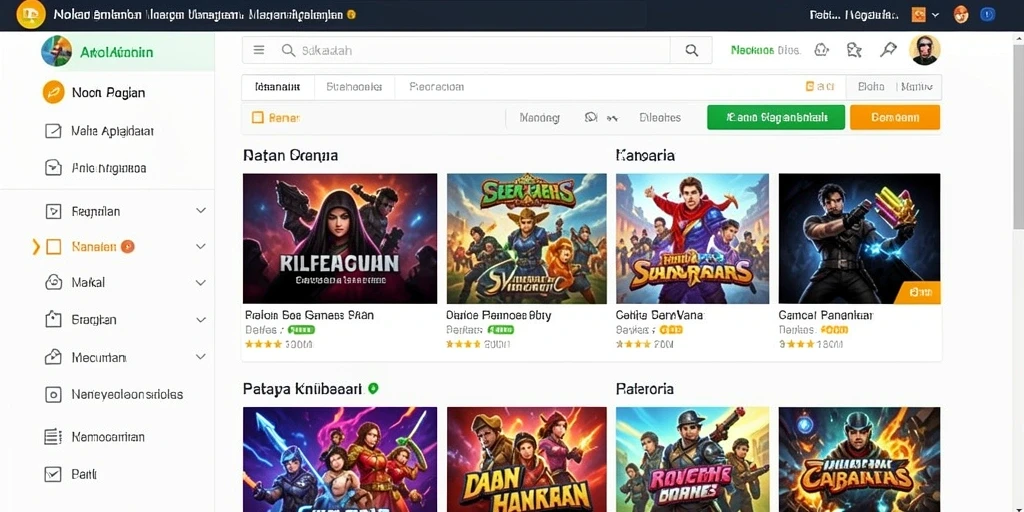The width and height of the screenshot is (1024, 512).
Task: Toggle the Kanaien sidebar checkbox
Action: pyautogui.click(x=54, y=246)
